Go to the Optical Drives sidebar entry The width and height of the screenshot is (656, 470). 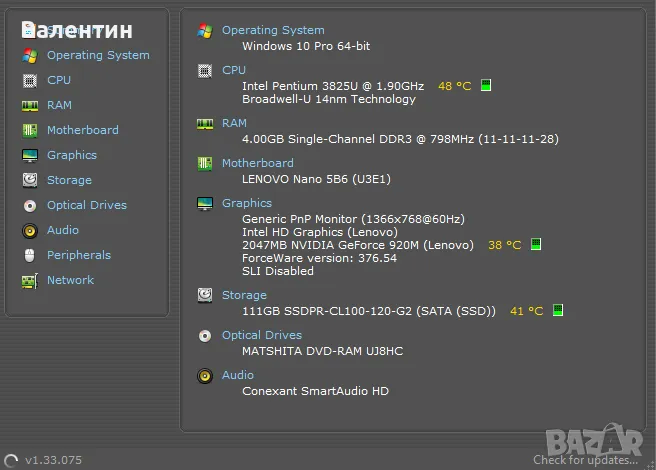86,205
